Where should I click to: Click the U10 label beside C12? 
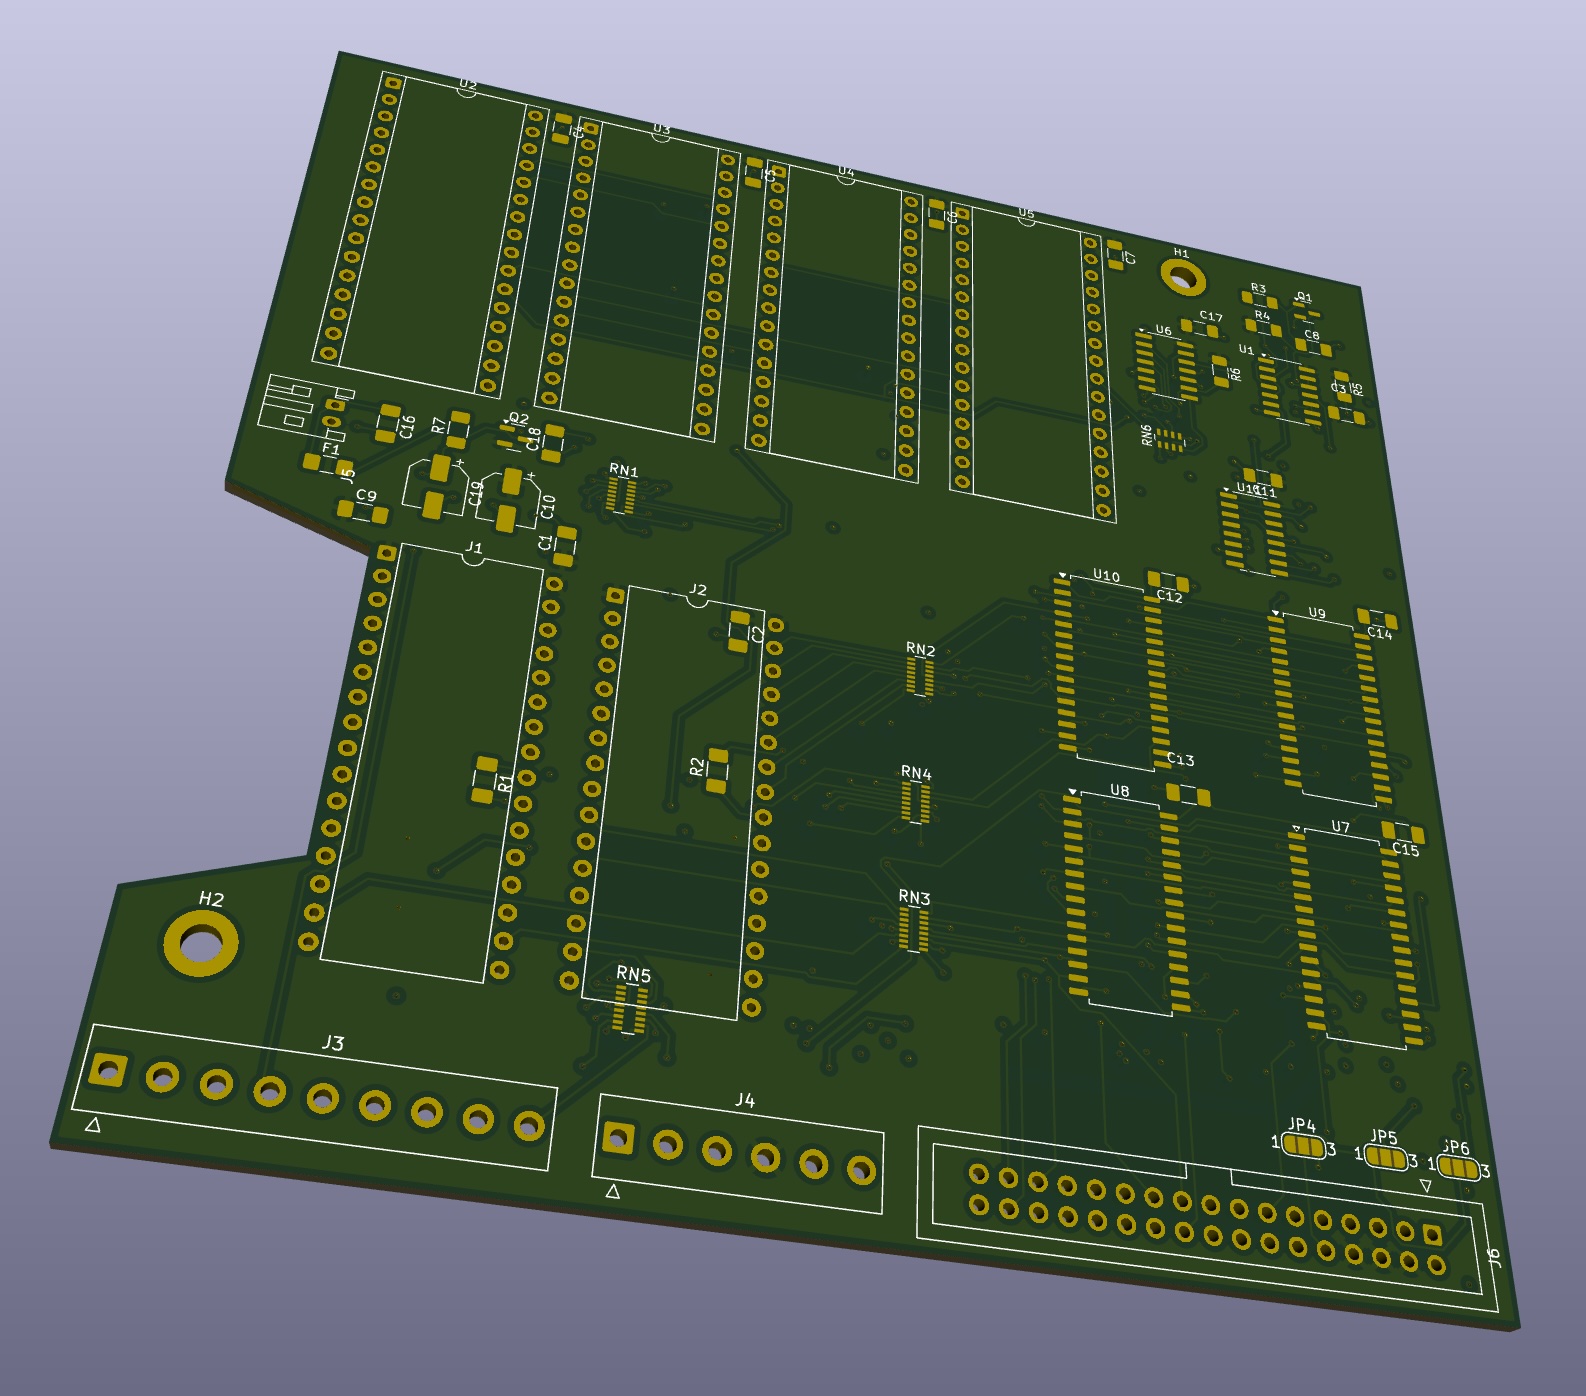(x=1105, y=575)
